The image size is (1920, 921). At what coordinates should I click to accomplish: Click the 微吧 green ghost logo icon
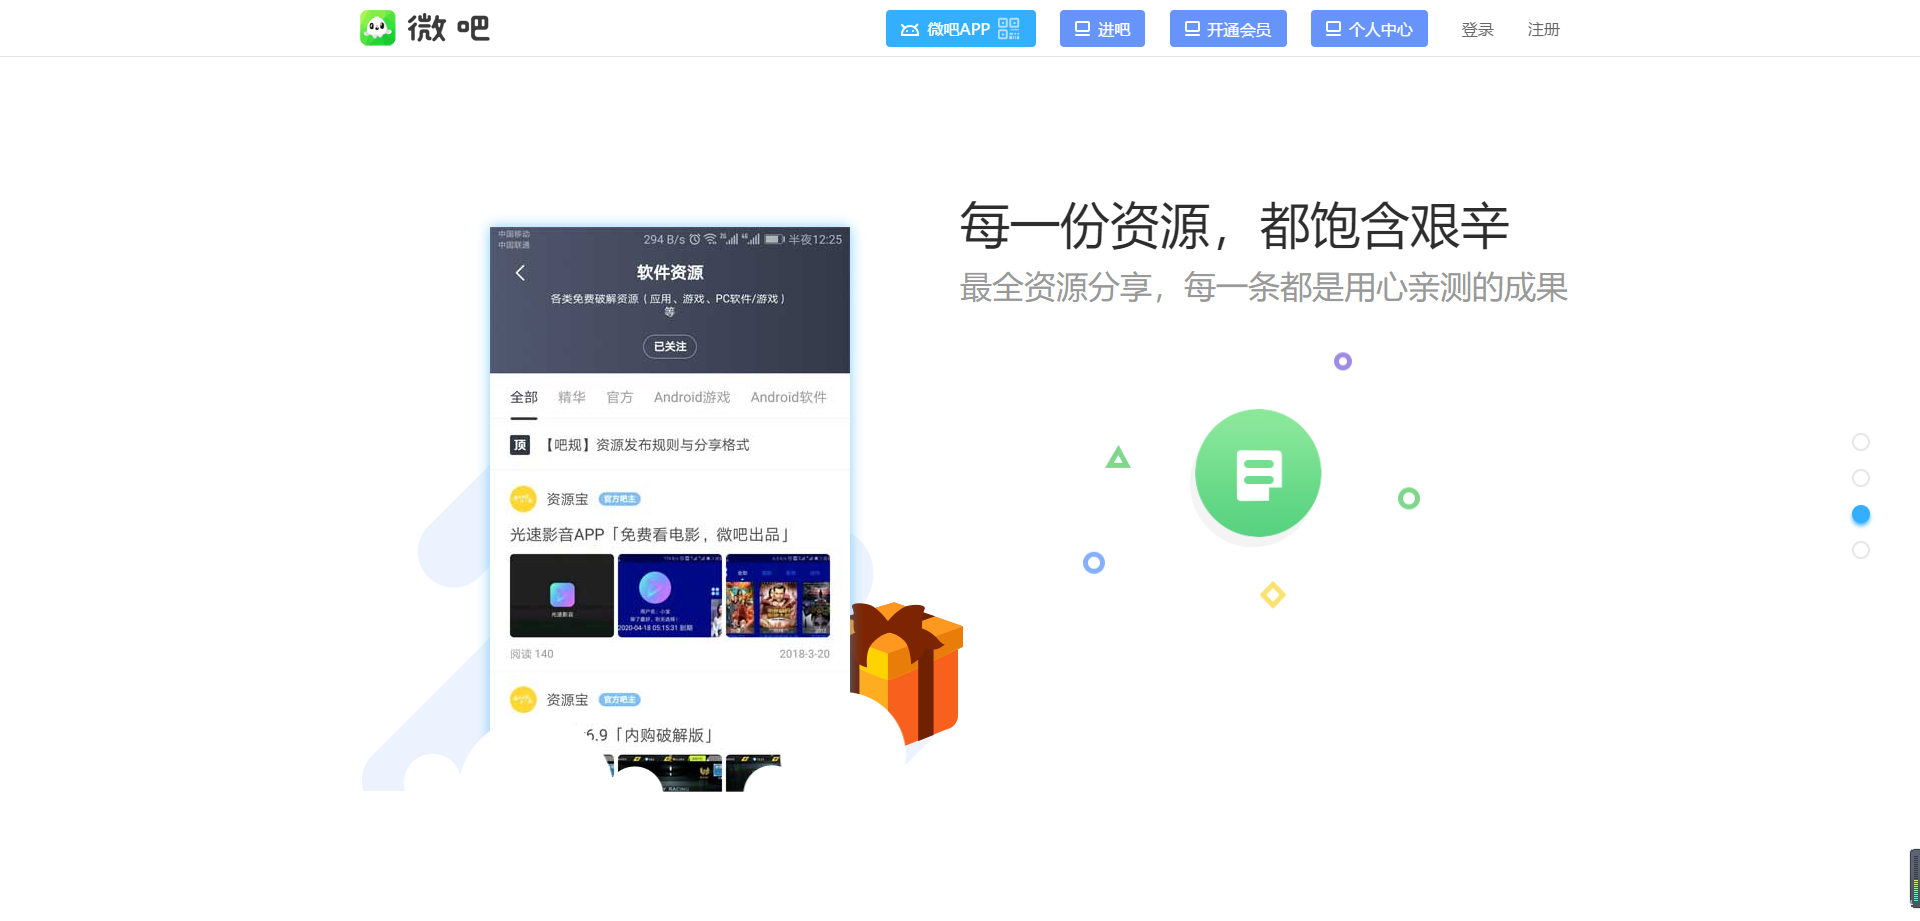tap(378, 28)
